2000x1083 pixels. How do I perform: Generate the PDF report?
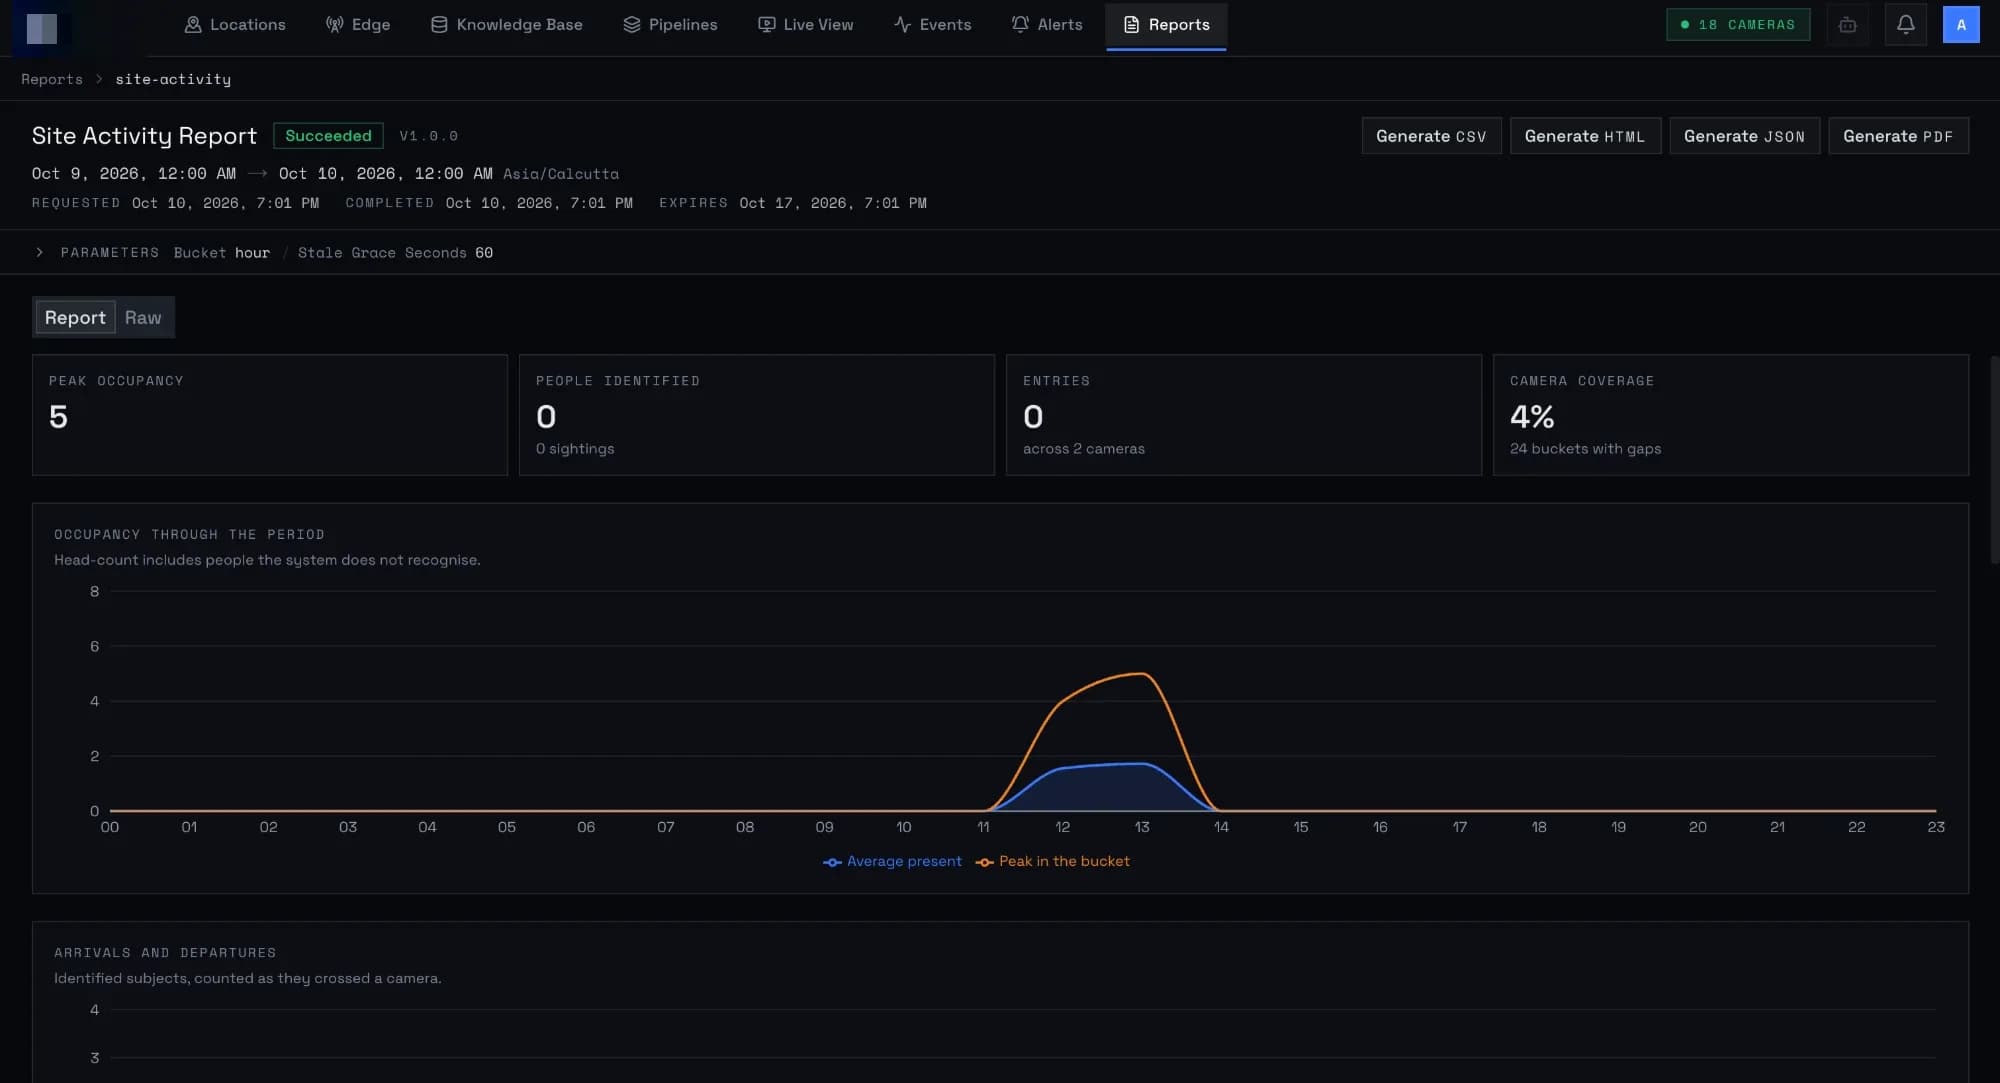1898,136
